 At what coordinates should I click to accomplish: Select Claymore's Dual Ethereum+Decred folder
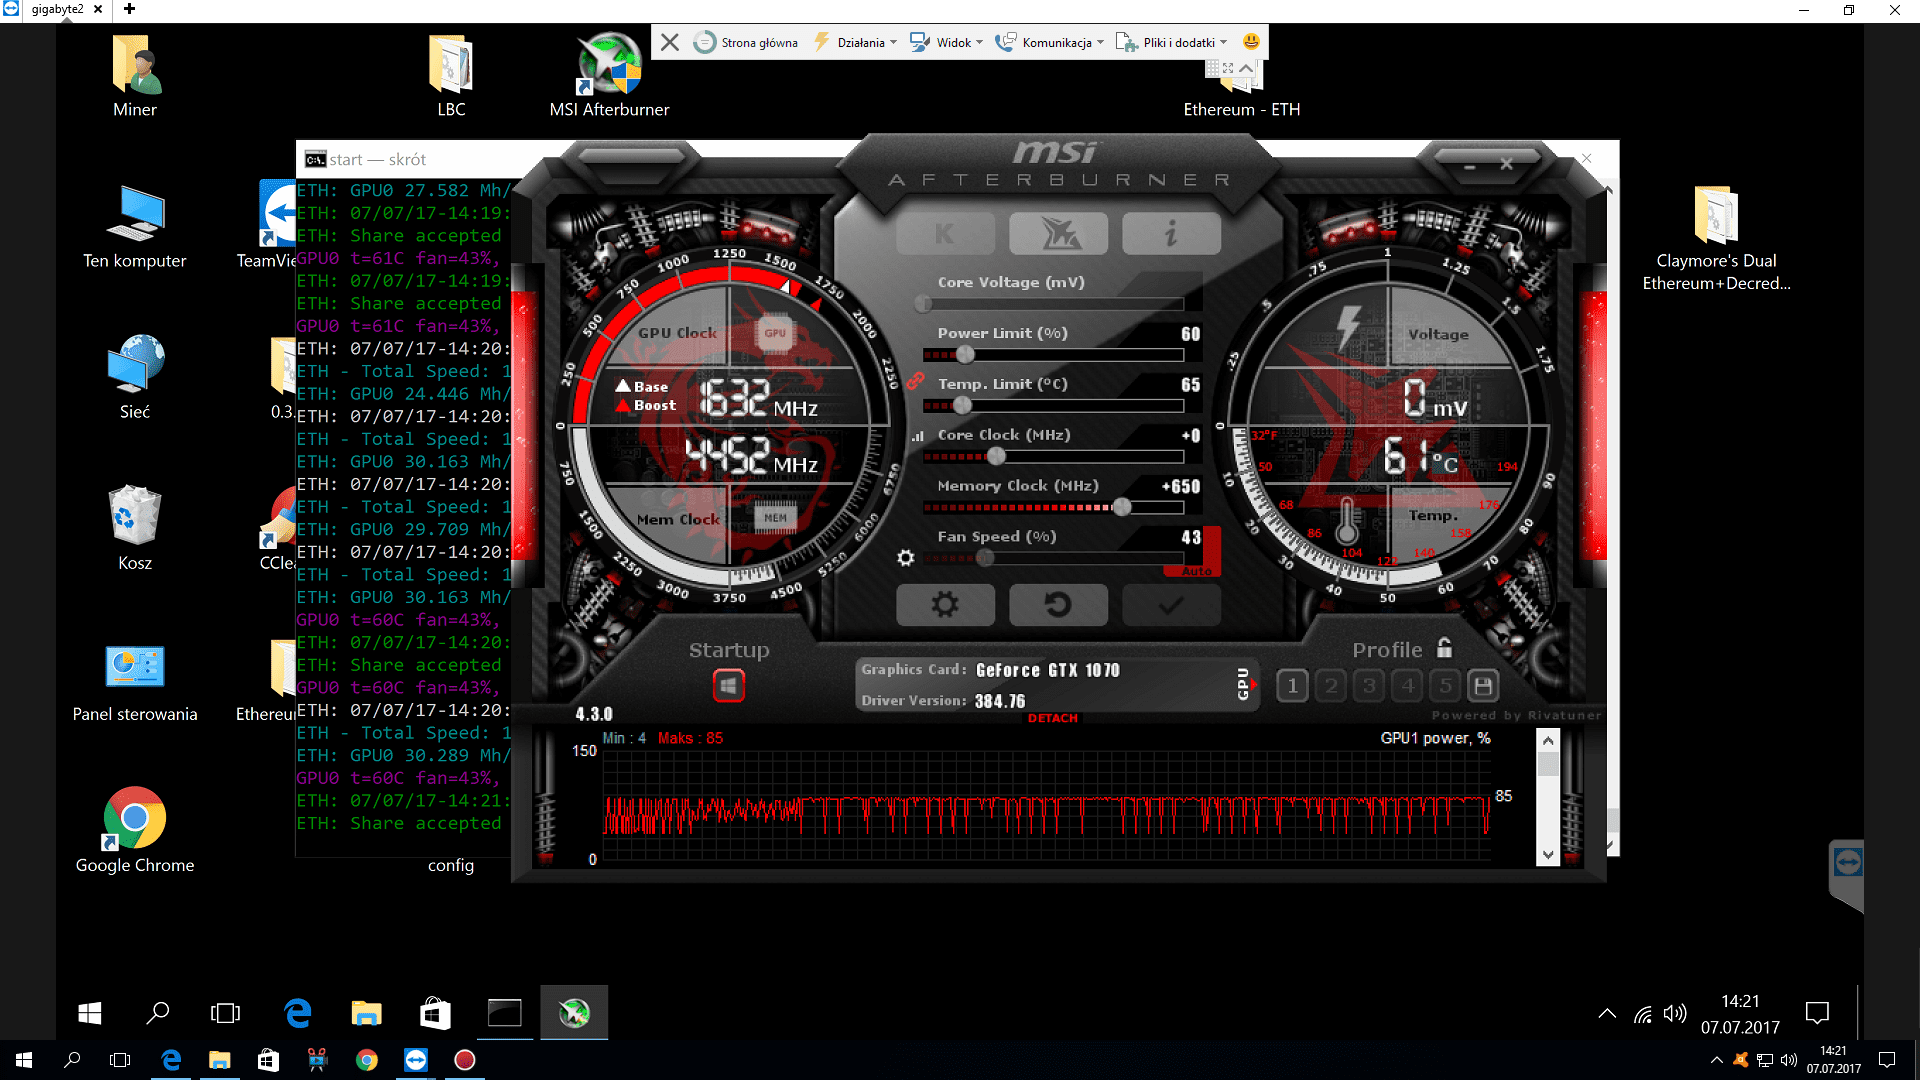pos(1716,238)
